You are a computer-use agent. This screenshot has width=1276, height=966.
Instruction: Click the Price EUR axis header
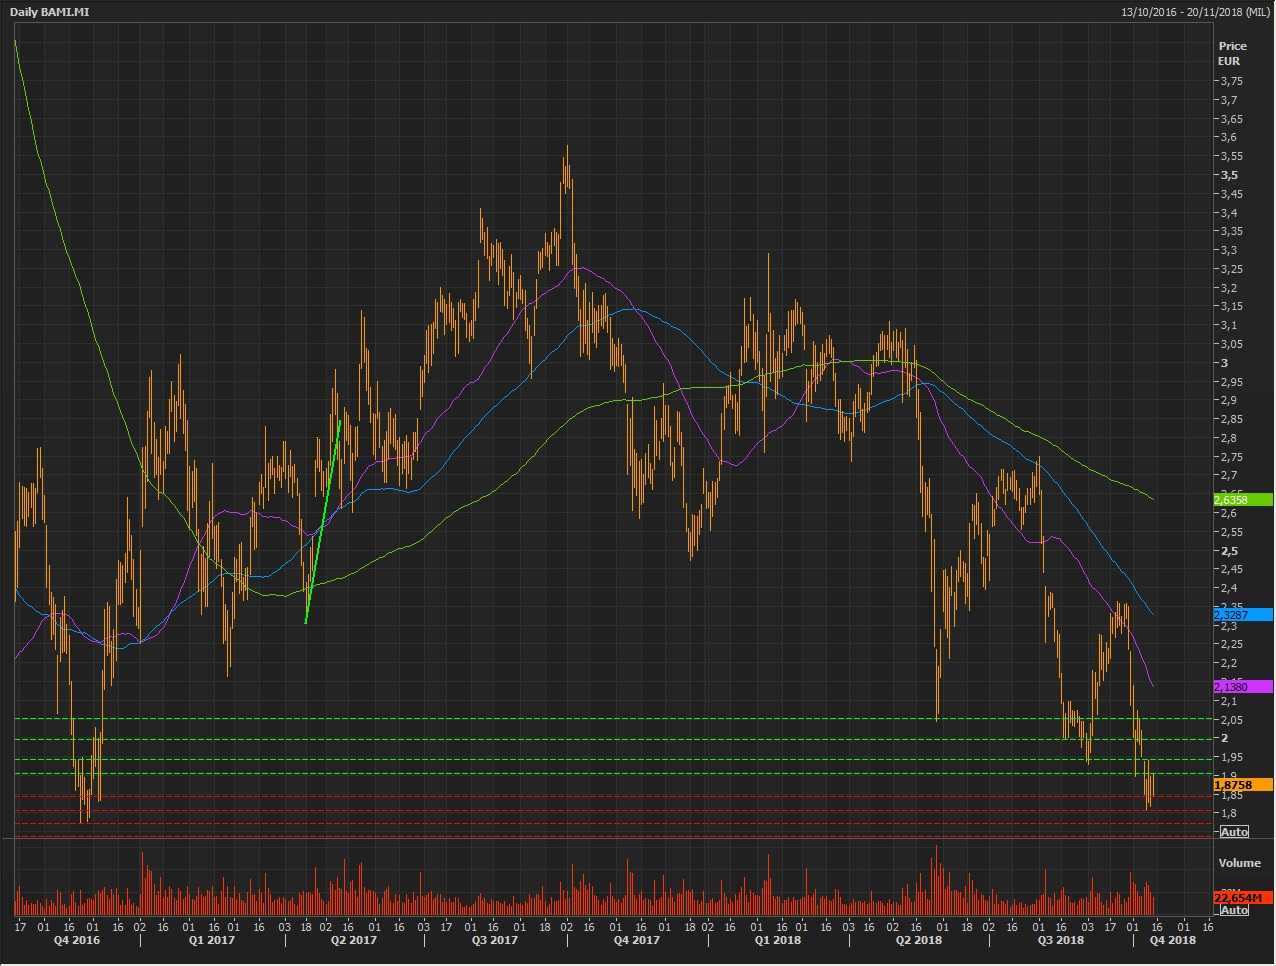pos(1232,53)
